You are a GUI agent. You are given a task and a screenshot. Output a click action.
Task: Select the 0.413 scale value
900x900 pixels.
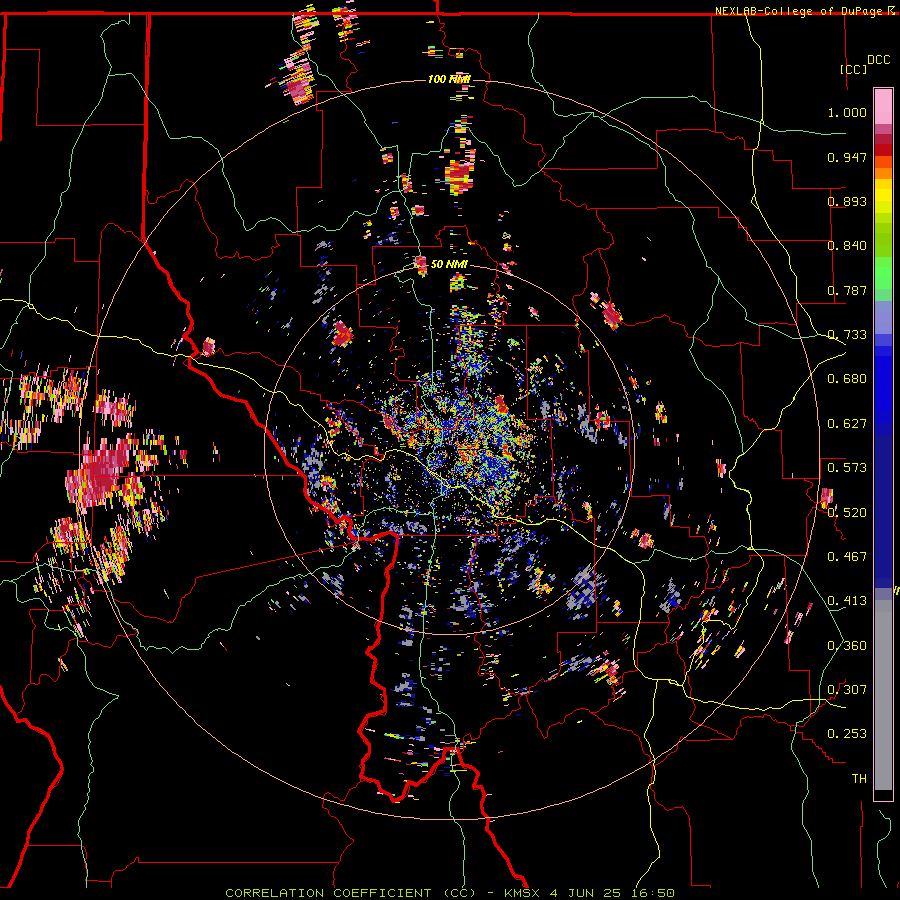coord(847,601)
